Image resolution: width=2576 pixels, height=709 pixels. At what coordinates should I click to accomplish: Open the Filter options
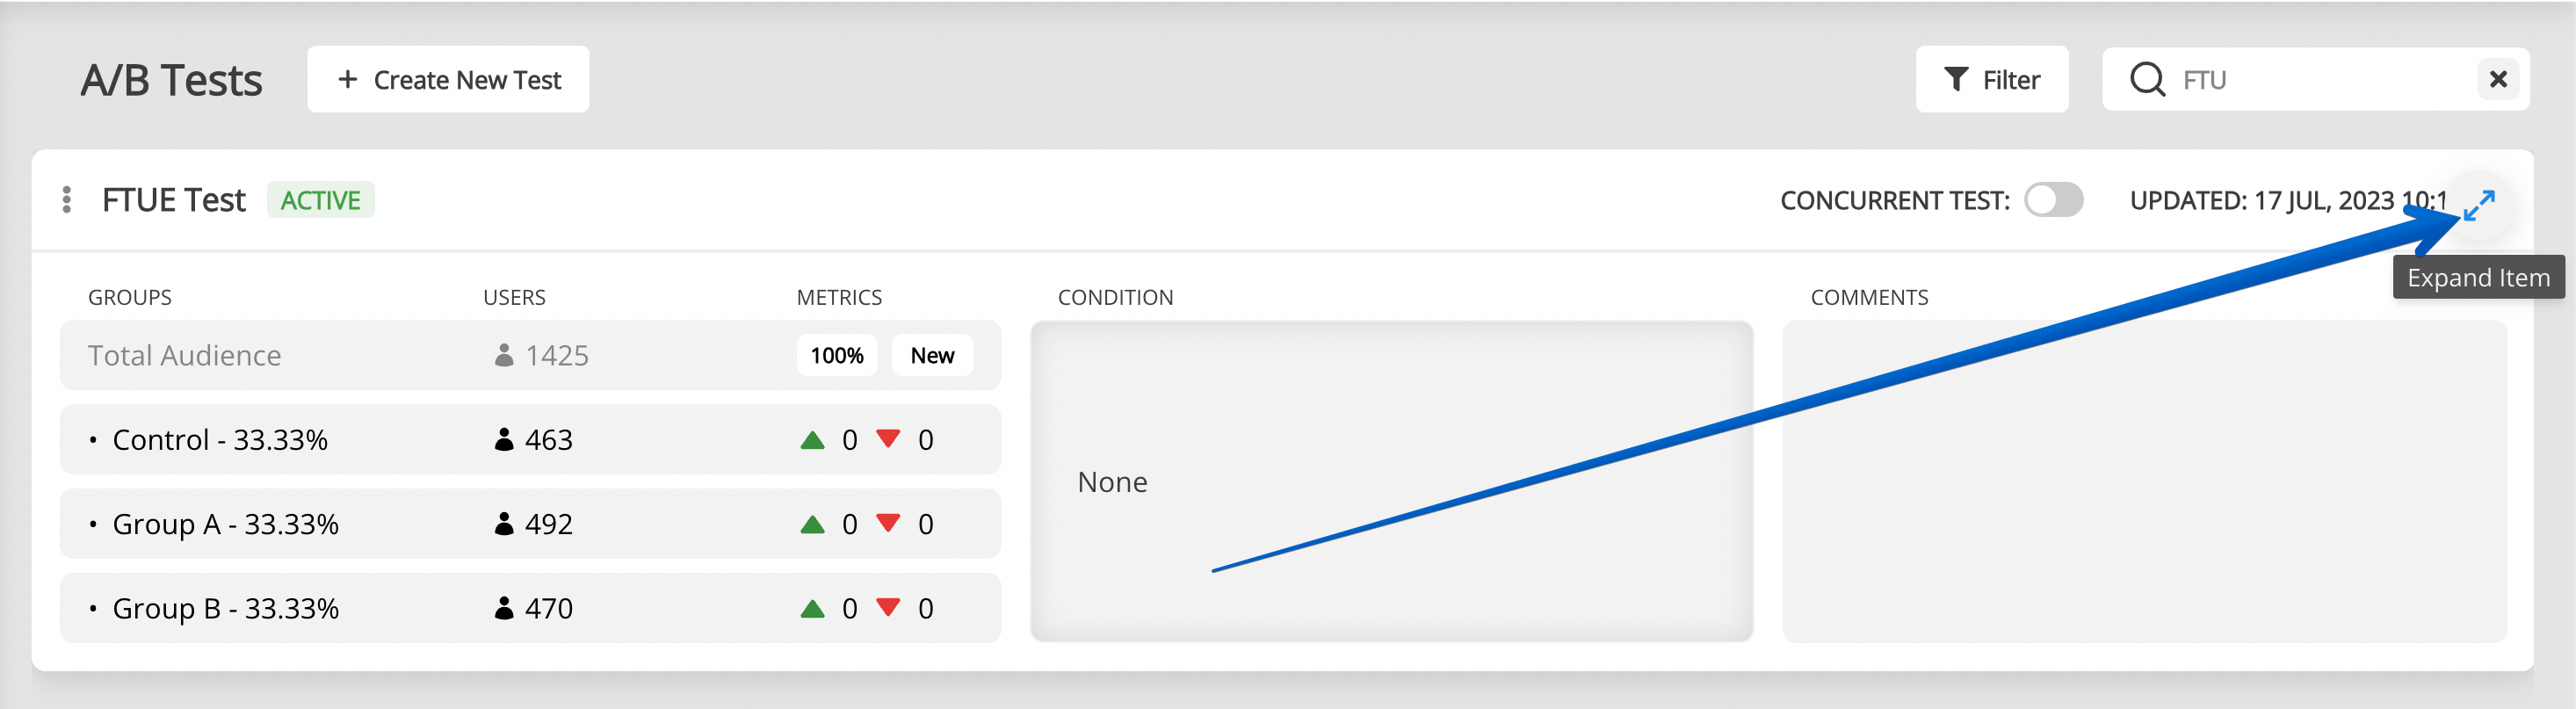(x=1991, y=79)
